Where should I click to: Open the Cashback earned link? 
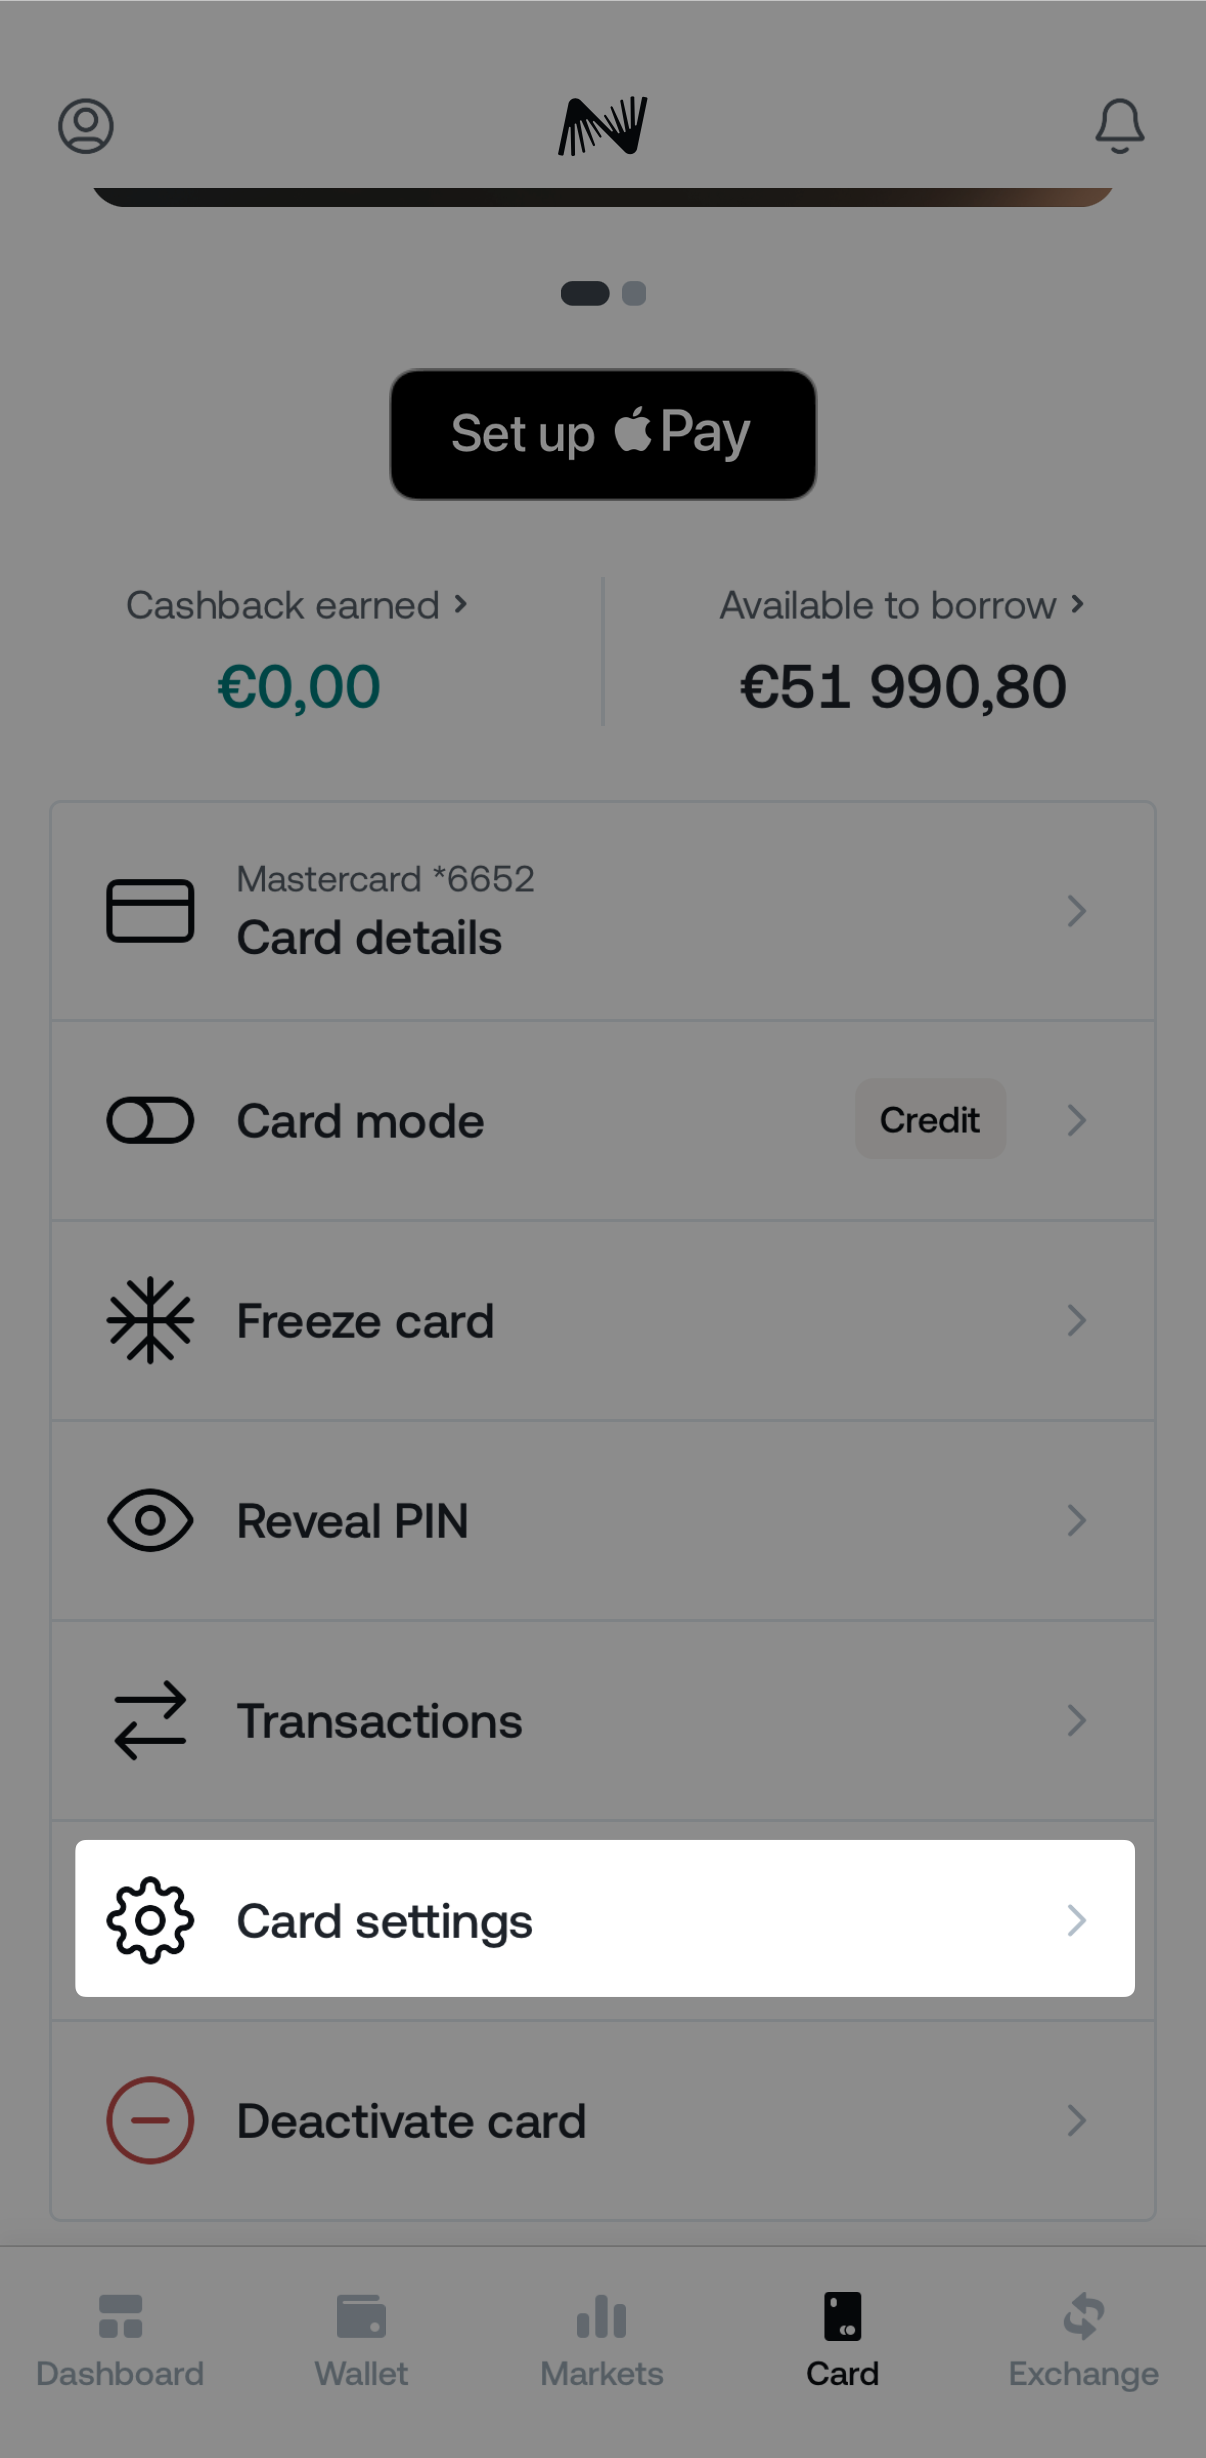pyautogui.click(x=297, y=605)
